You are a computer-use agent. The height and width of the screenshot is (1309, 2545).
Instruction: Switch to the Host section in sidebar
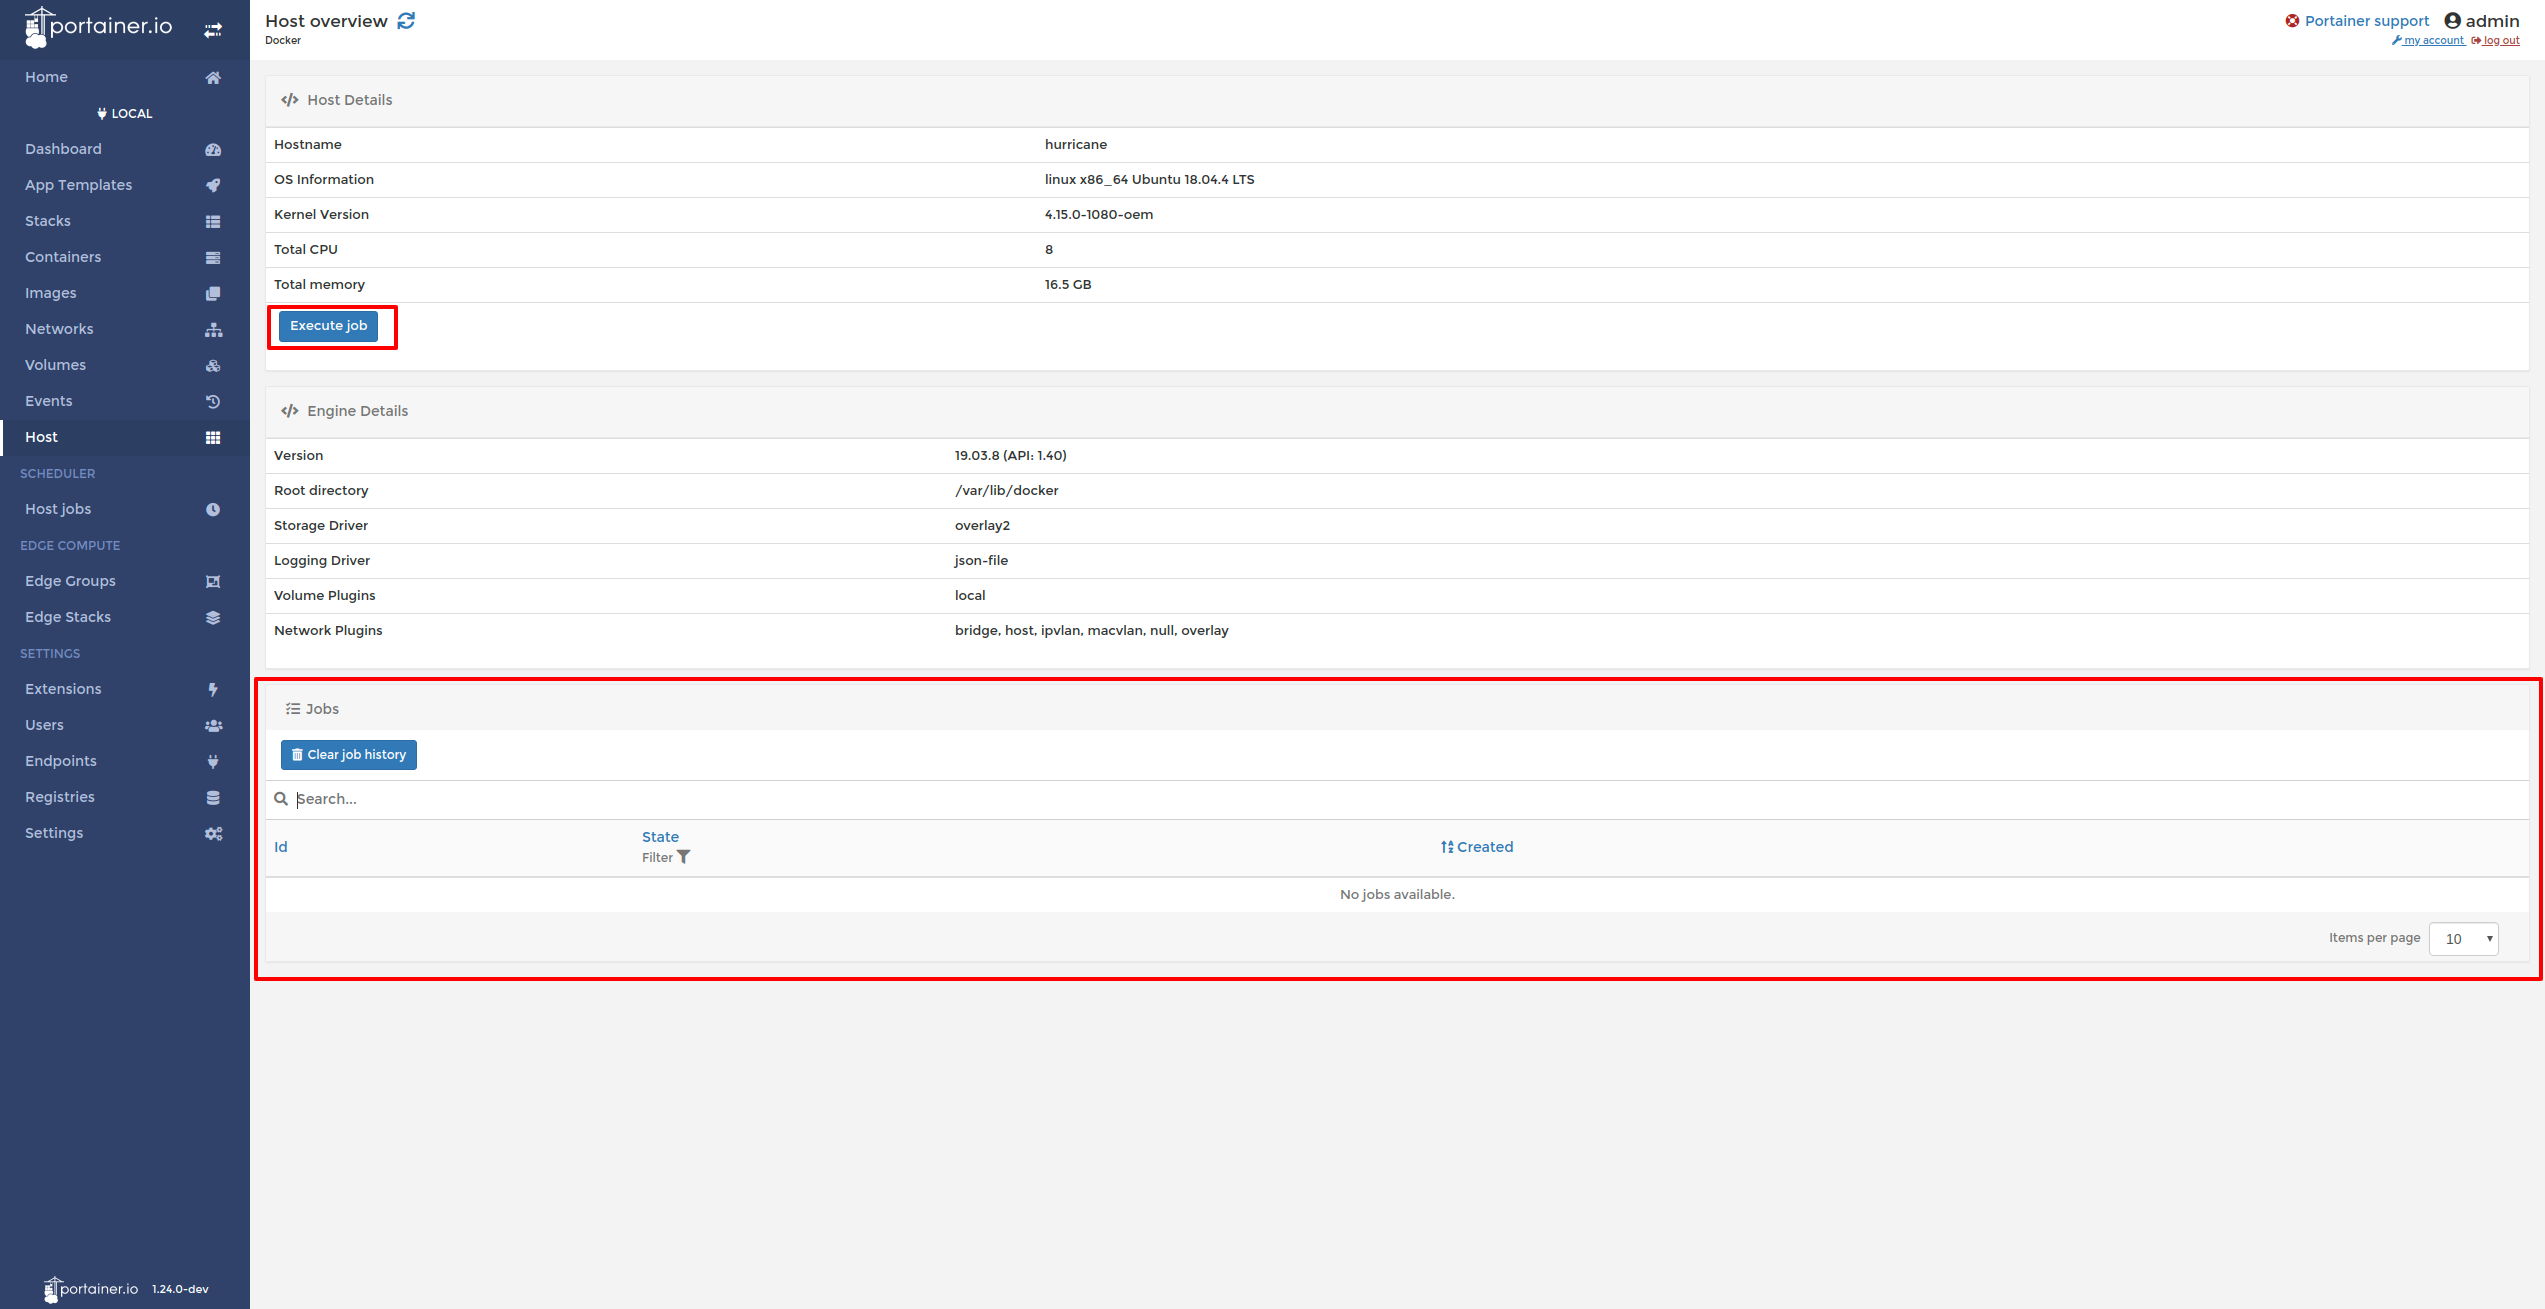pyautogui.click(x=41, y=437)
